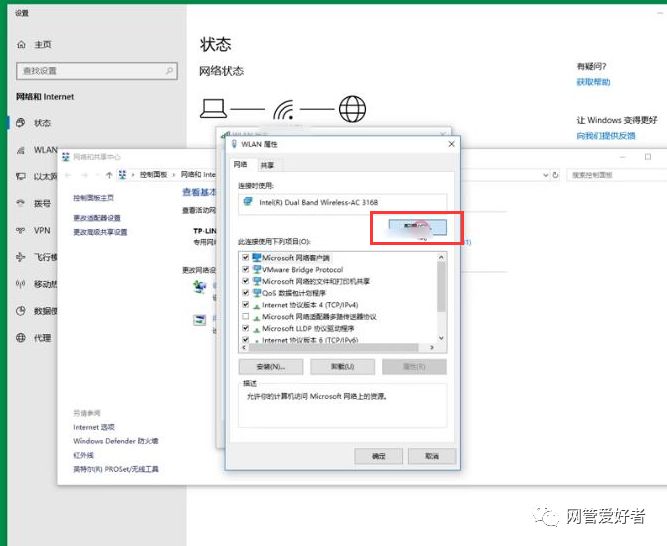Click the Install (N) button
The width and height of the screenshot is (667, 546).
[x=271, y=367]
